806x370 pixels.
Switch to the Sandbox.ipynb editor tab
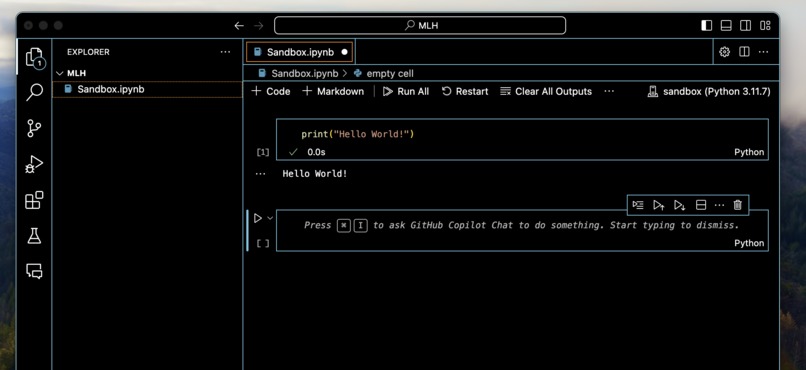pos(300,52)
